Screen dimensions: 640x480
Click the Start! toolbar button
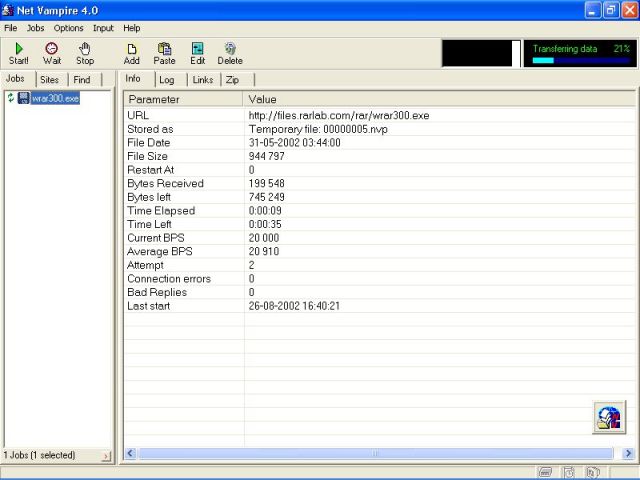tap(19, 53)
